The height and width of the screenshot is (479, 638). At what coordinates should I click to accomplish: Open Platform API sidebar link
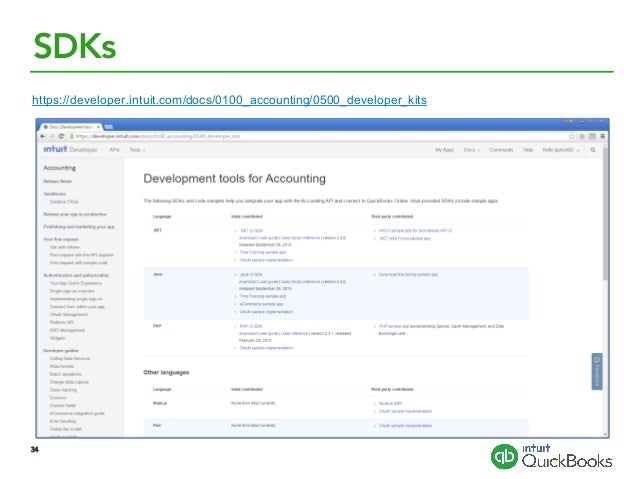61,322
